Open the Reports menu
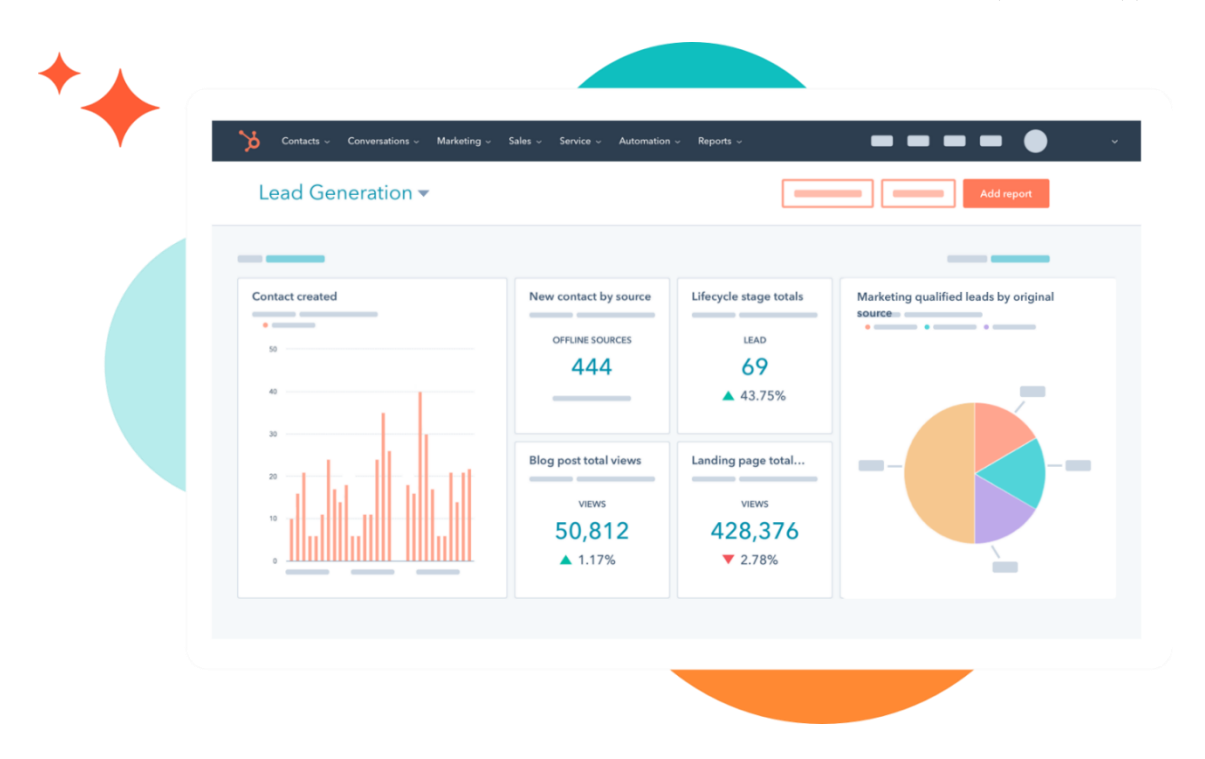The height and width of the screenshot is (759, 1205). coord(719,141)
